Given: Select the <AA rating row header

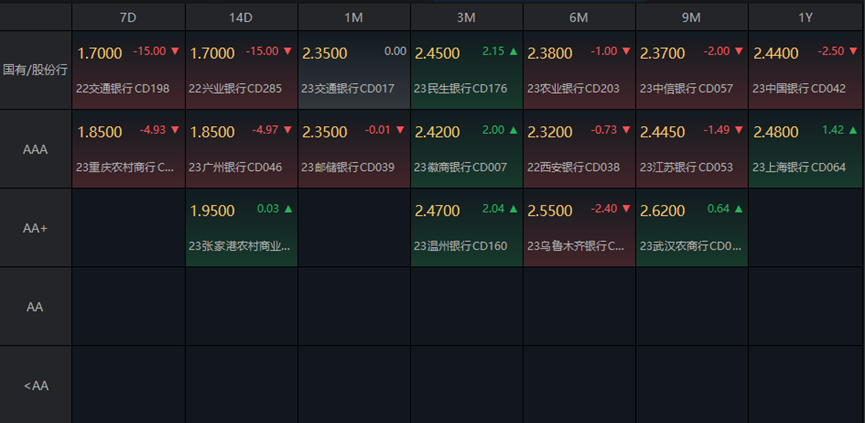Looking at the screenshot, I should click(x=36, y=385).
